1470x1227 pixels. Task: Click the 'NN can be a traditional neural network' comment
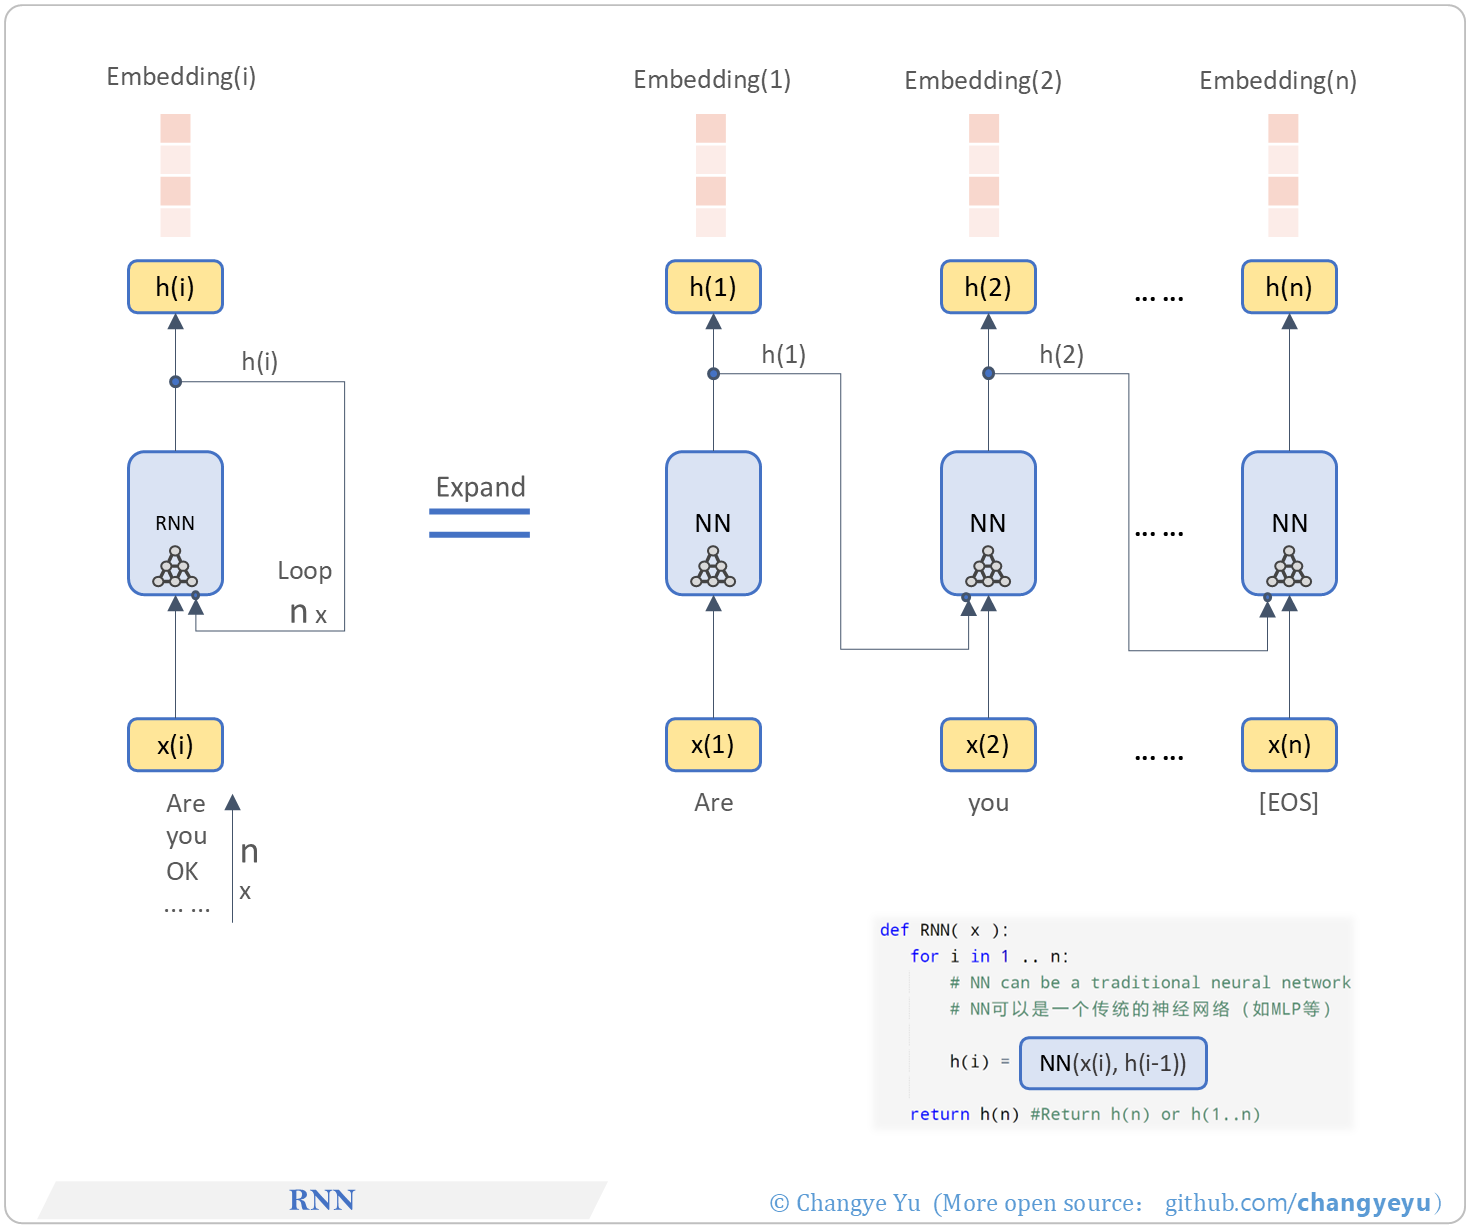(1150, 982)
